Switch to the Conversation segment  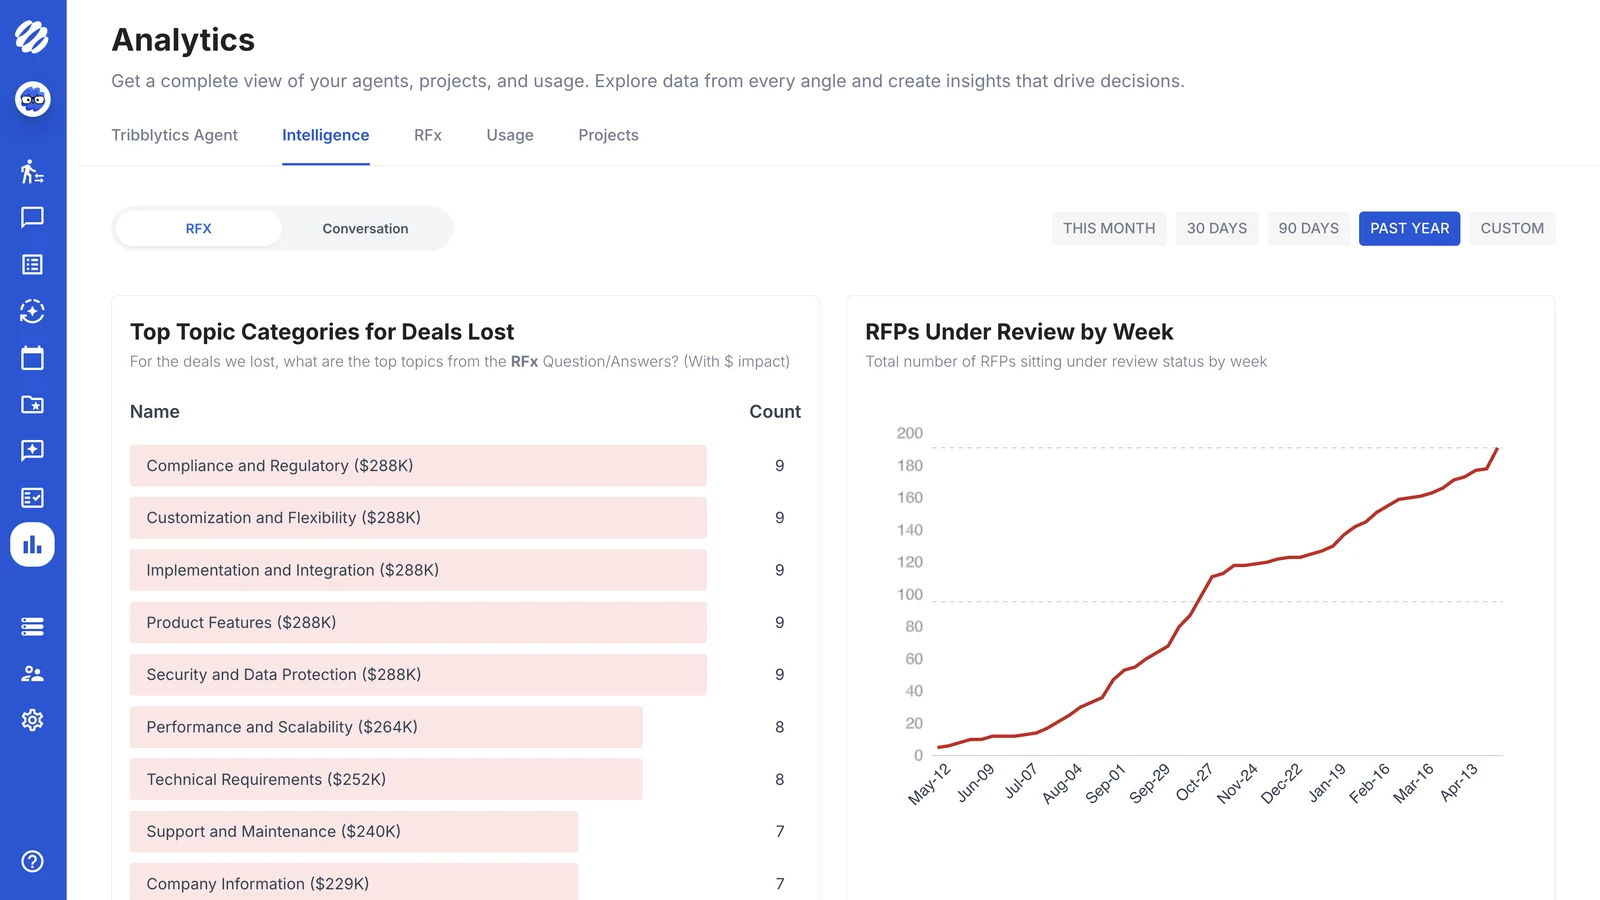click(x=365, y=228)
